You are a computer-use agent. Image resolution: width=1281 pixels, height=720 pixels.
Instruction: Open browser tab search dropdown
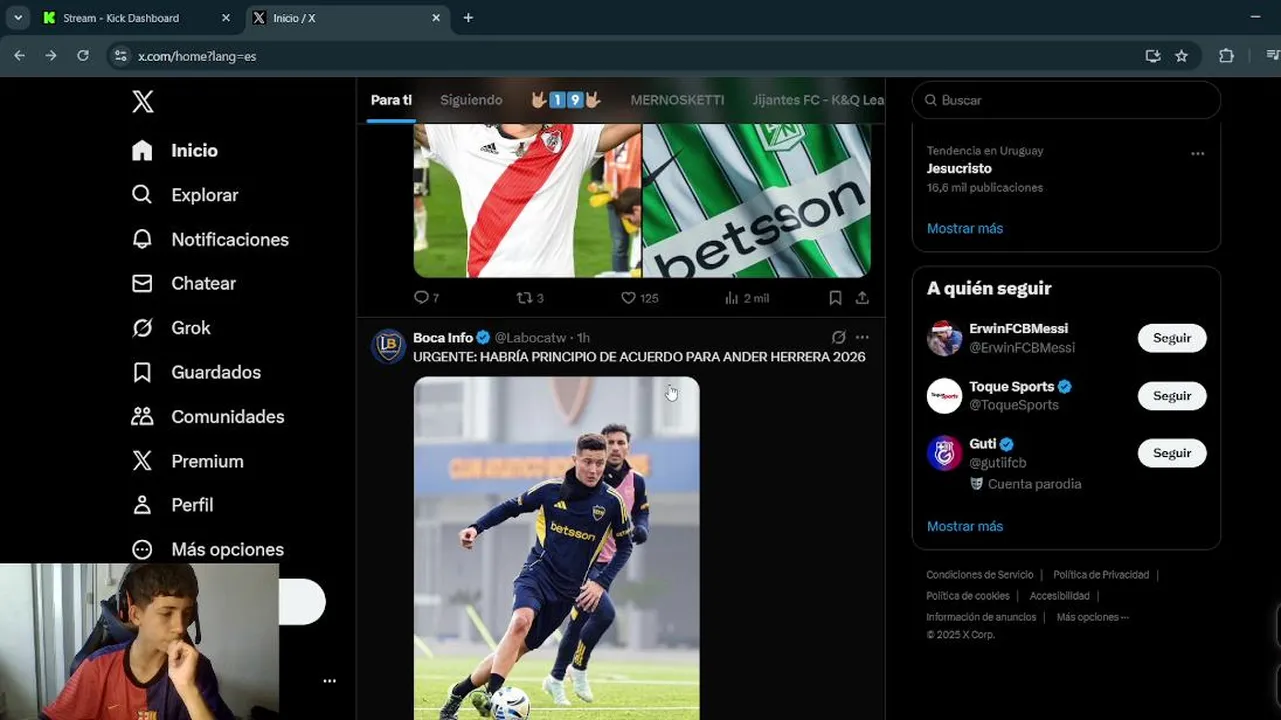coord(18,18)
